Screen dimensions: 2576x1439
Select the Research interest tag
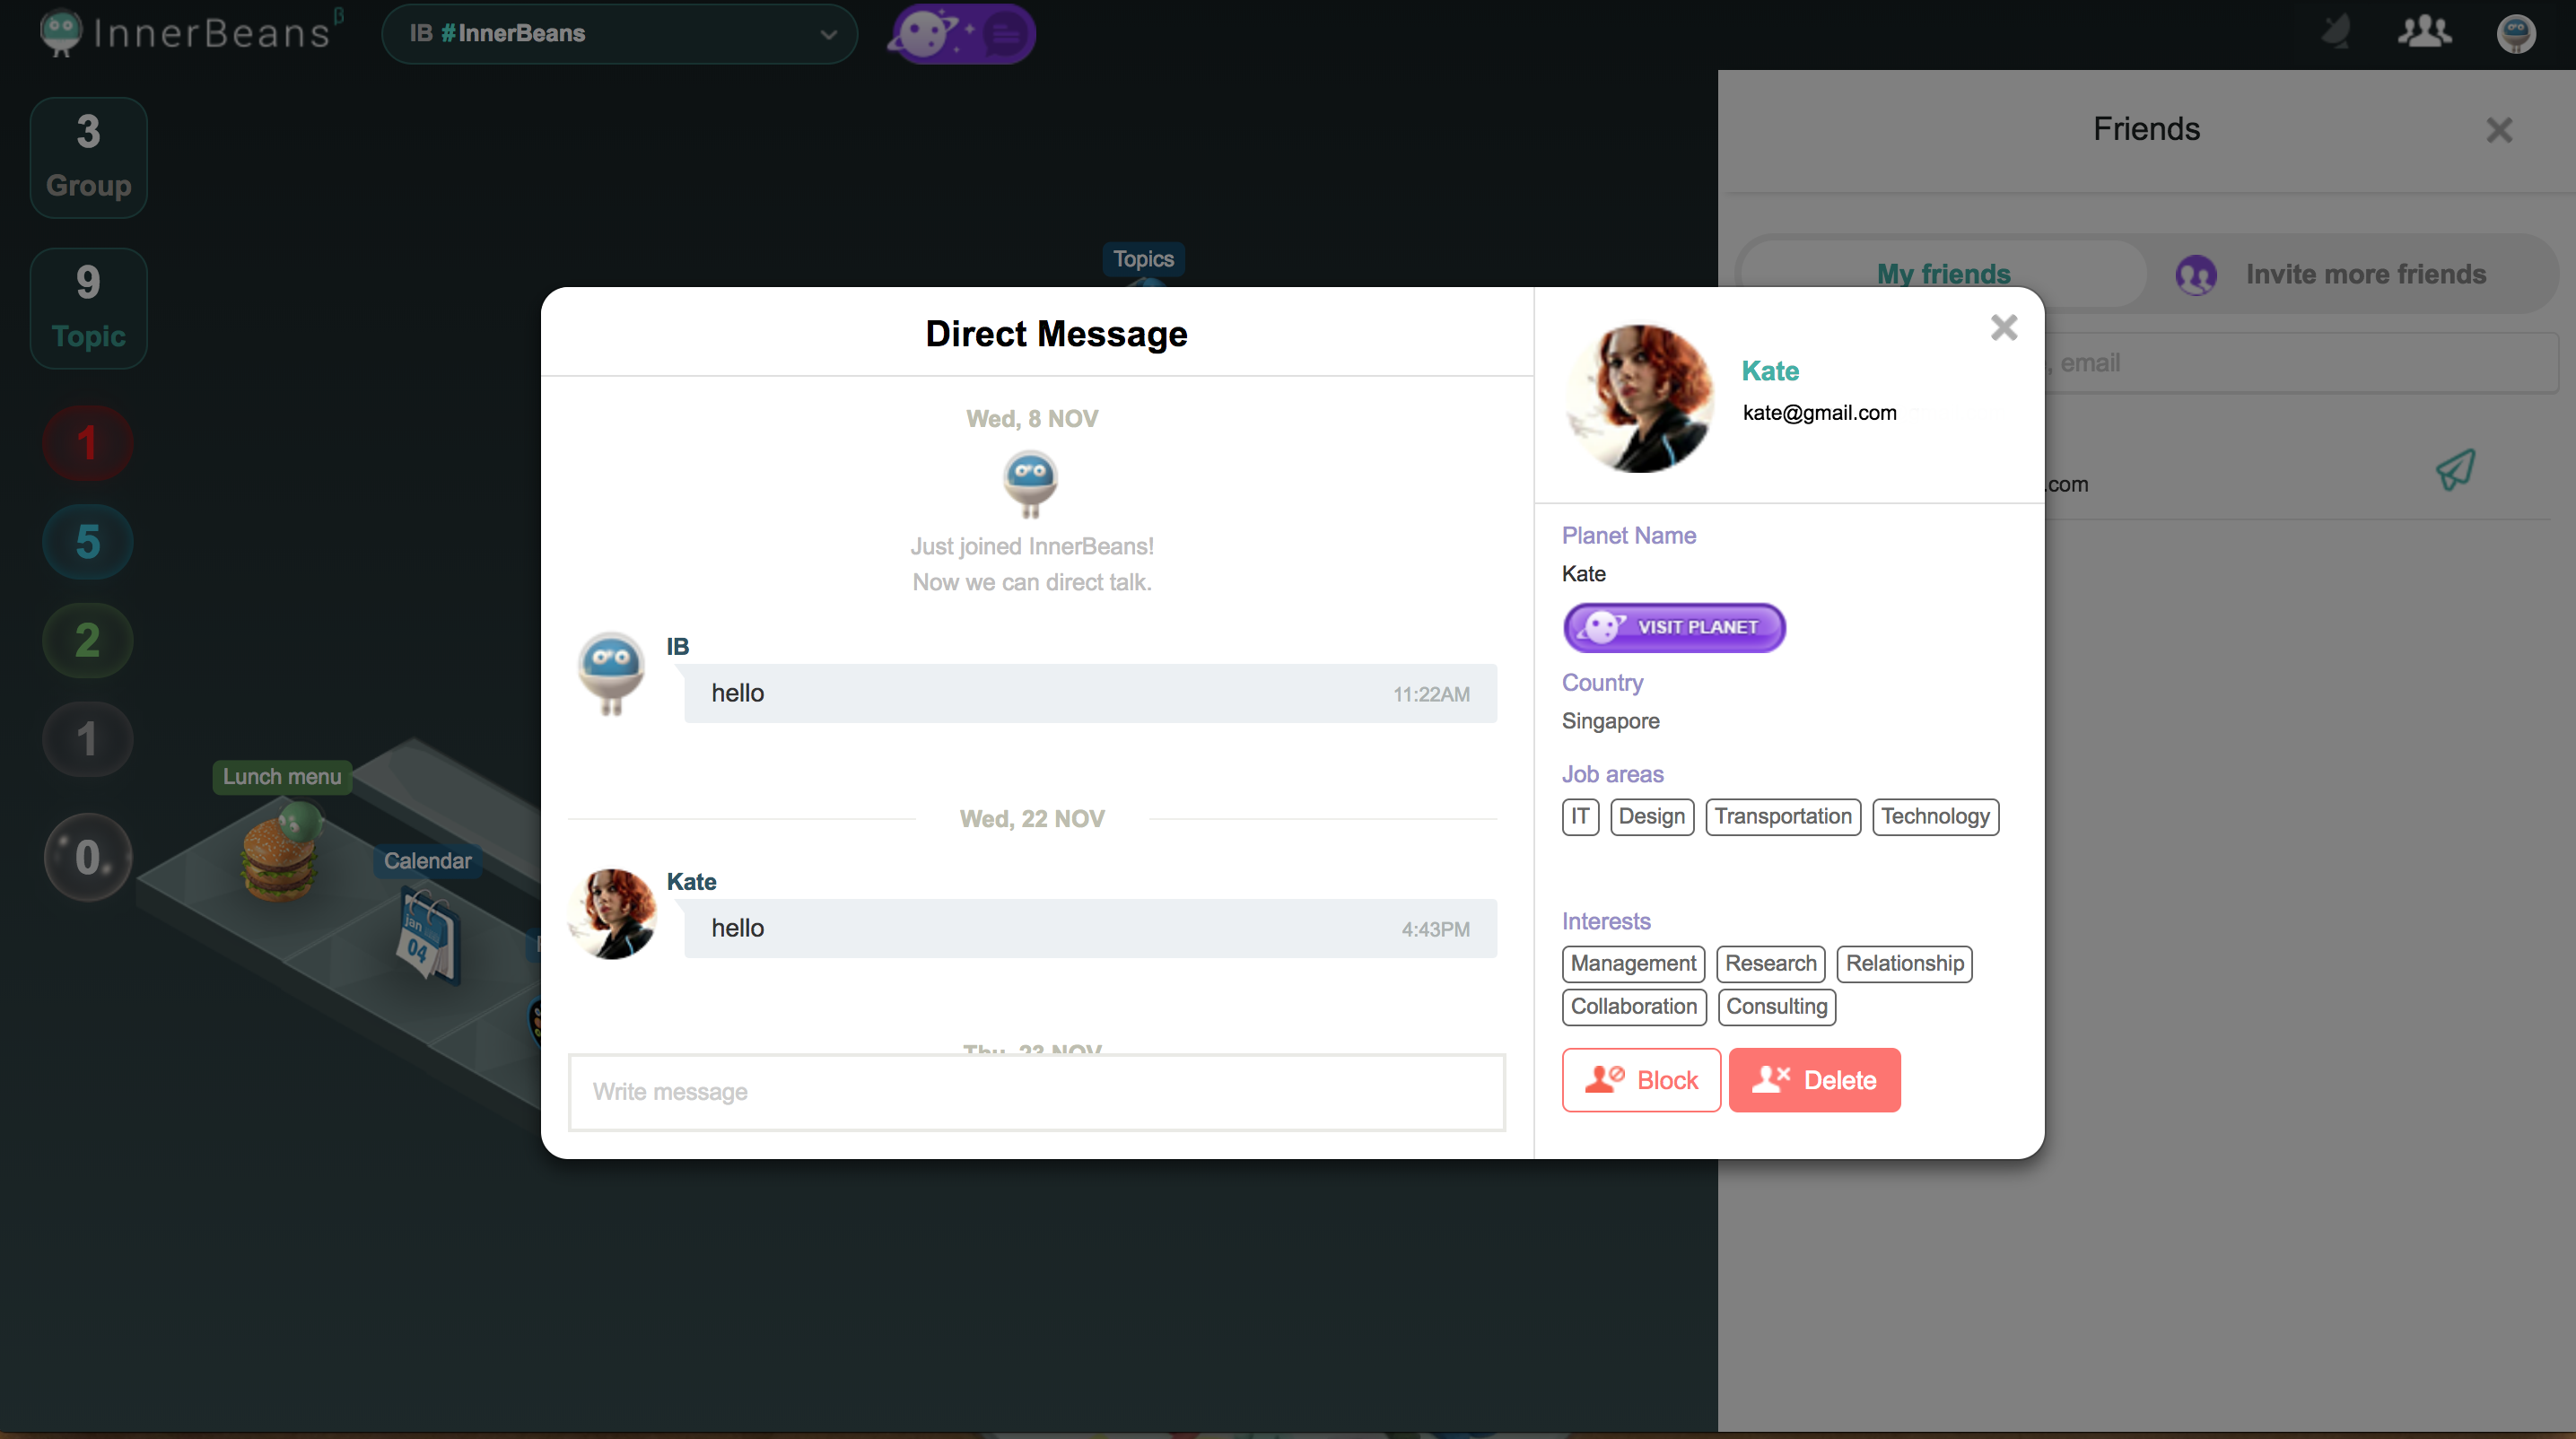click(1771, 963)
